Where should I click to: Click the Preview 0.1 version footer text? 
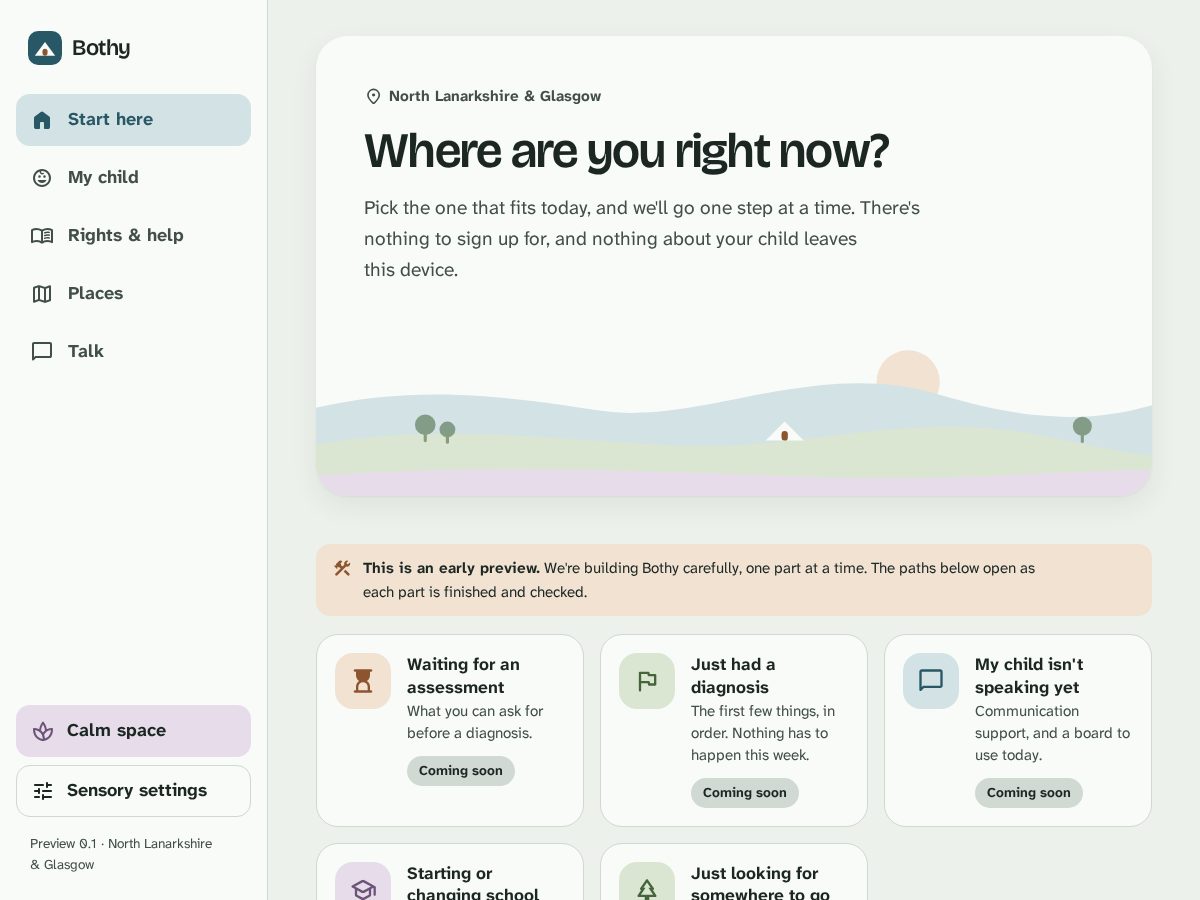coord(121,854)
